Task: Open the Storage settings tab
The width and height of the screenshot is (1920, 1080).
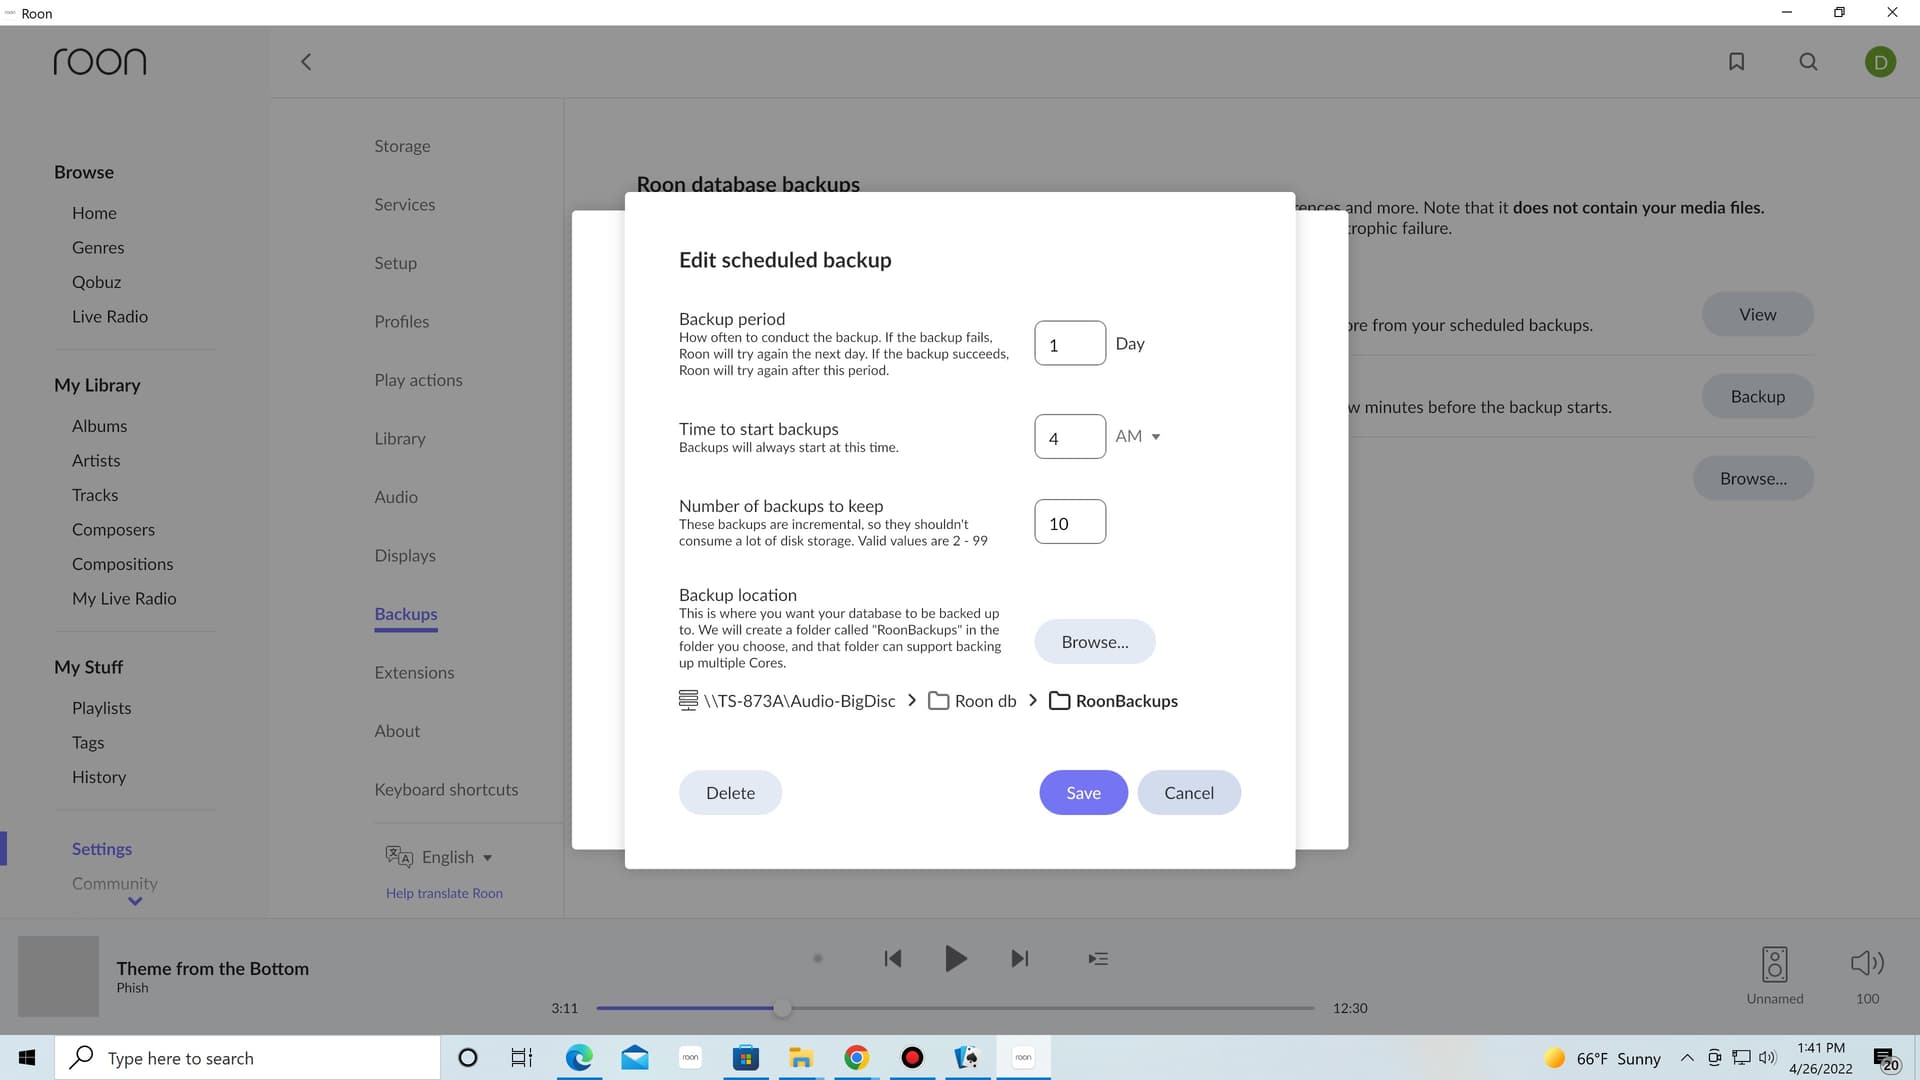Action: point(402,146)
